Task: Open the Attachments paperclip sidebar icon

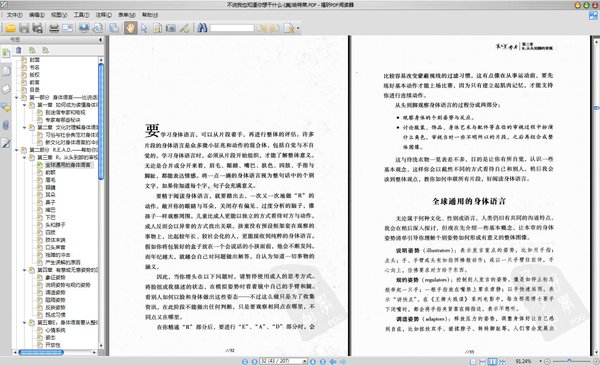Action: pyautogui.click(x=6, y=125)
